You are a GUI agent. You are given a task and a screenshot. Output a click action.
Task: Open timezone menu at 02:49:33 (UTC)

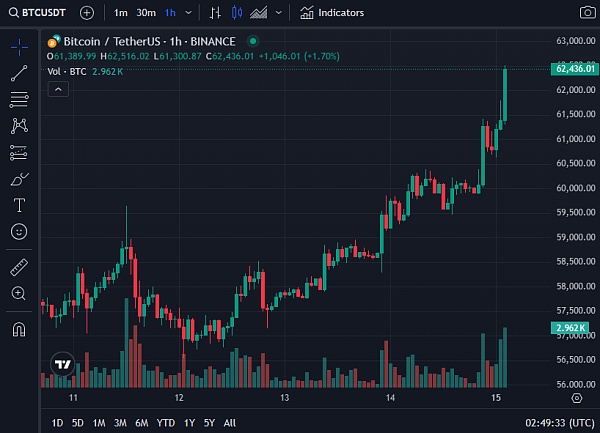tap(560, 423)
